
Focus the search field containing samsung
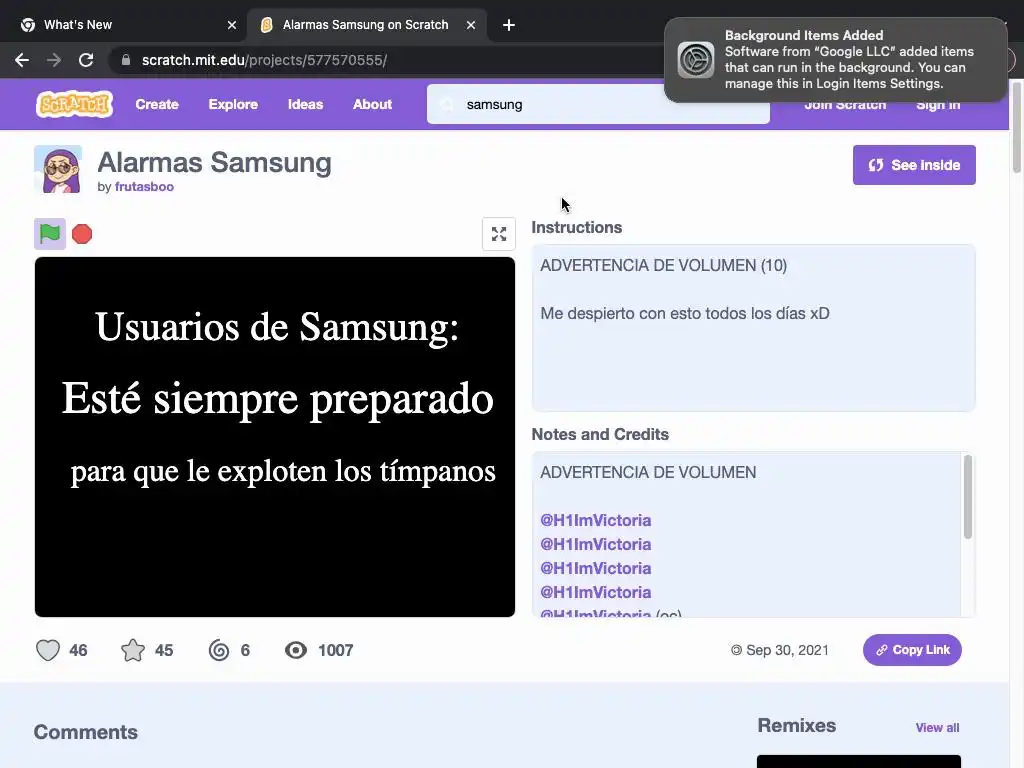pyautogui.click(x=598, y=104)
